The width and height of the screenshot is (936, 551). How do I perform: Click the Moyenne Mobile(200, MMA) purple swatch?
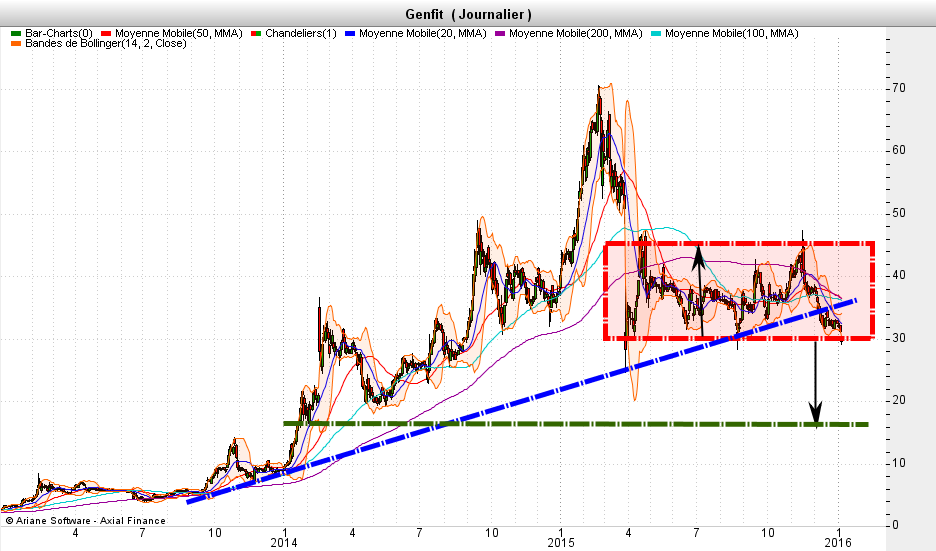coord(500,34)
